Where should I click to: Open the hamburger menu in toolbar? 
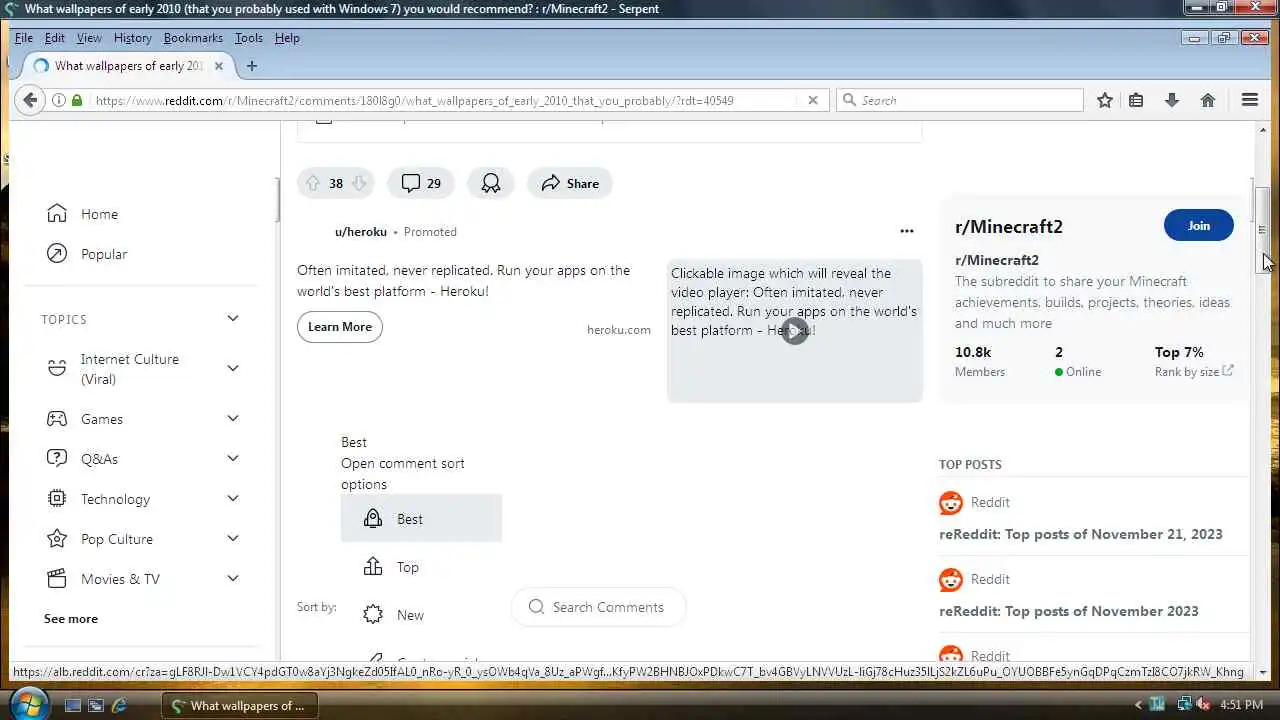[1249, 100]
